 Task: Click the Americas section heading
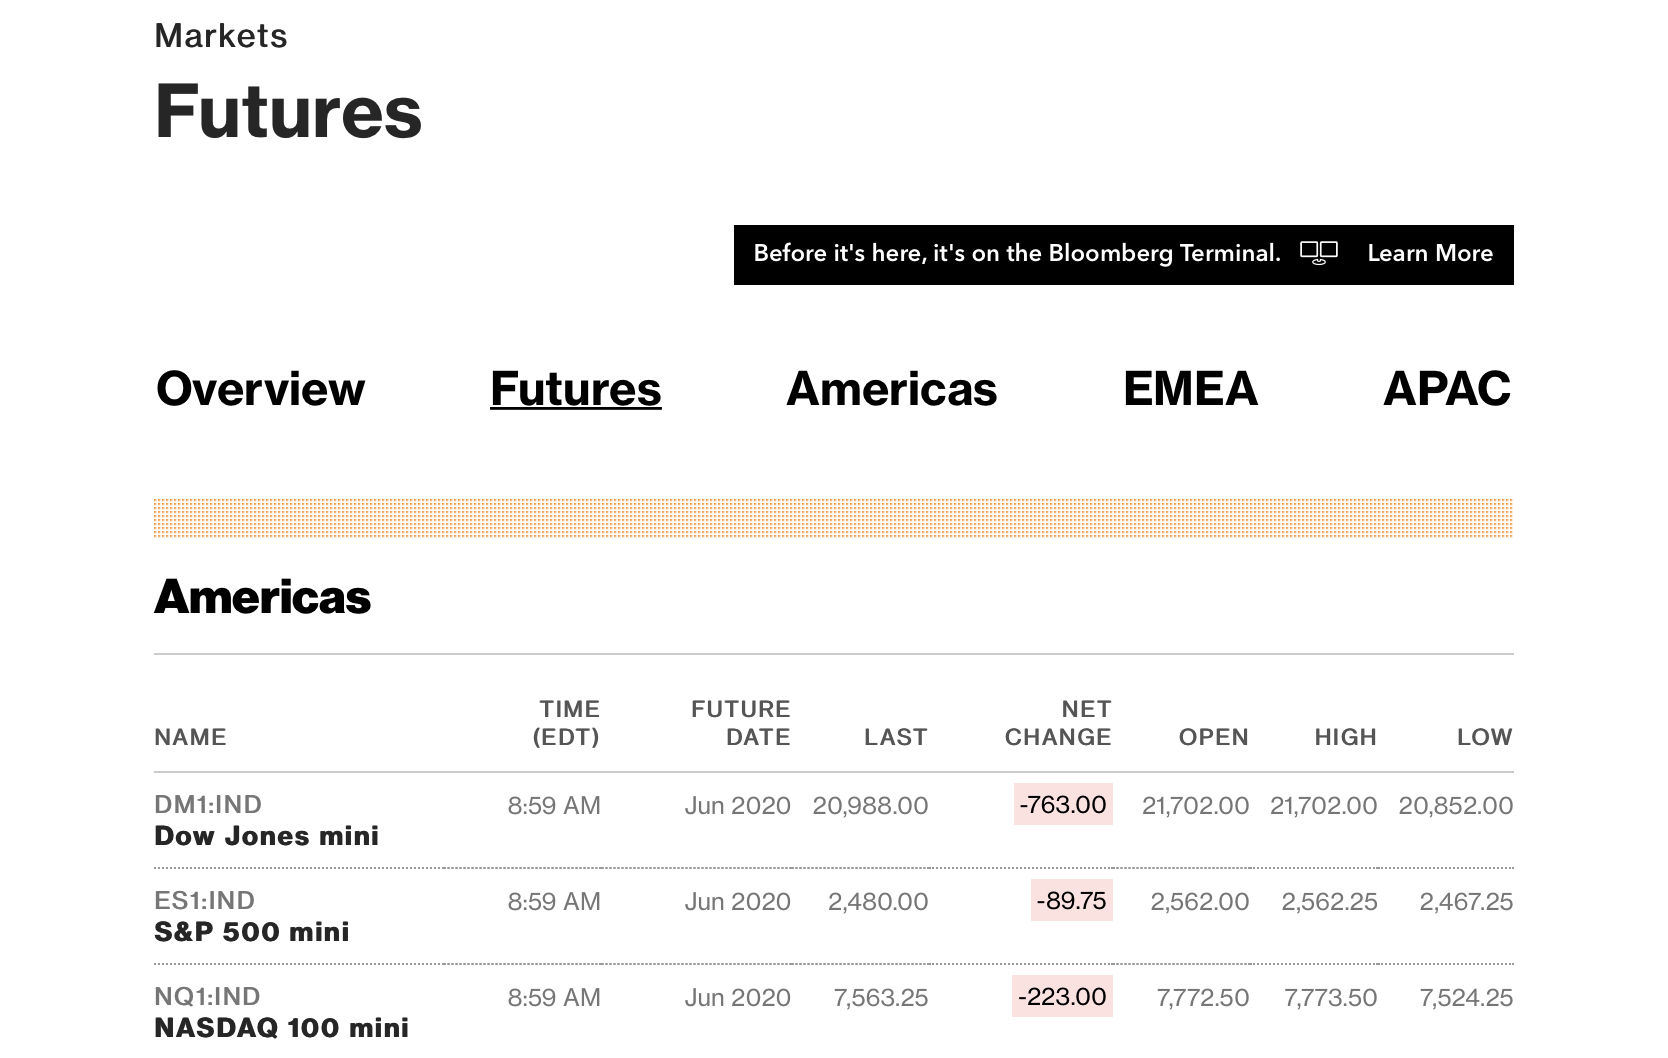(262, 597)
